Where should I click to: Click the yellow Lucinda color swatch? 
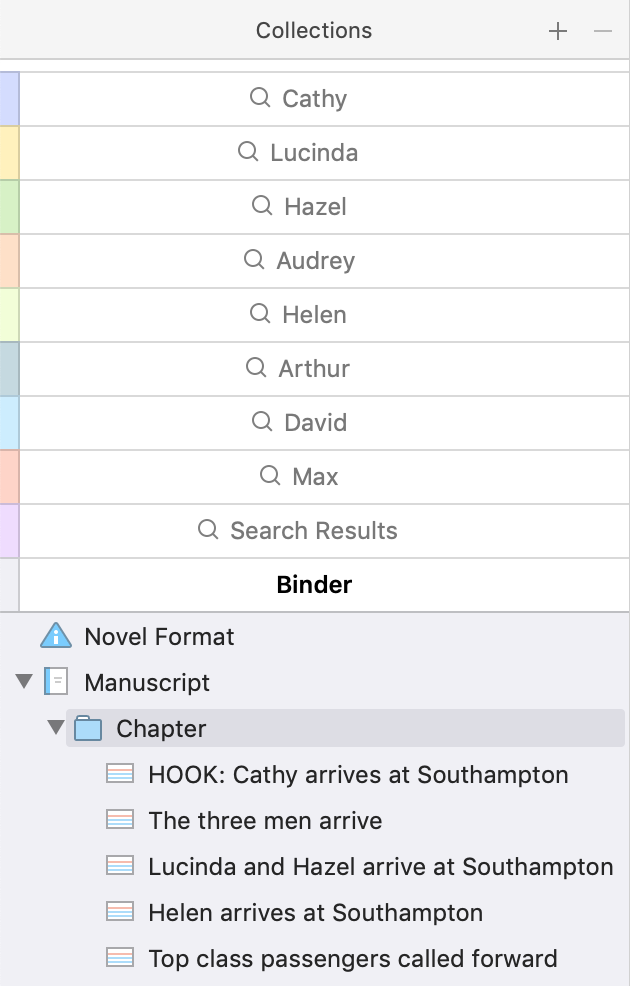click(9, 153)
